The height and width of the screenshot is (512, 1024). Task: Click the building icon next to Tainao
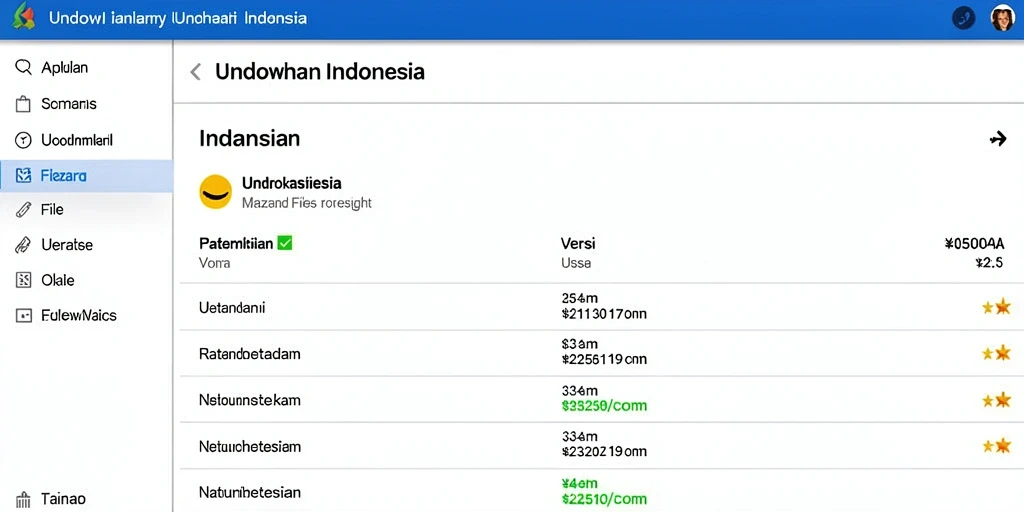click(23, 500)
